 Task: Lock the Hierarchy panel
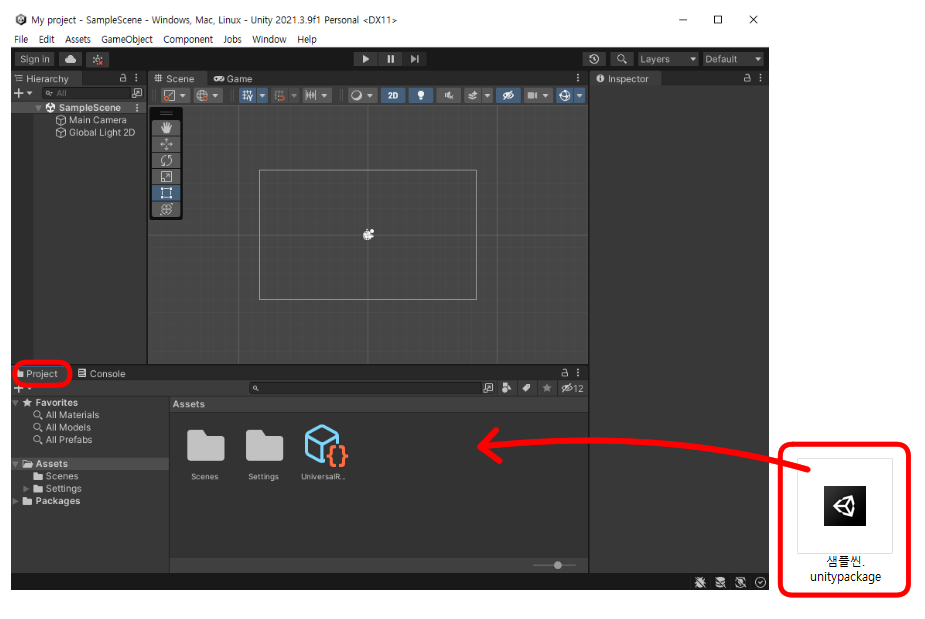[123, 78]
